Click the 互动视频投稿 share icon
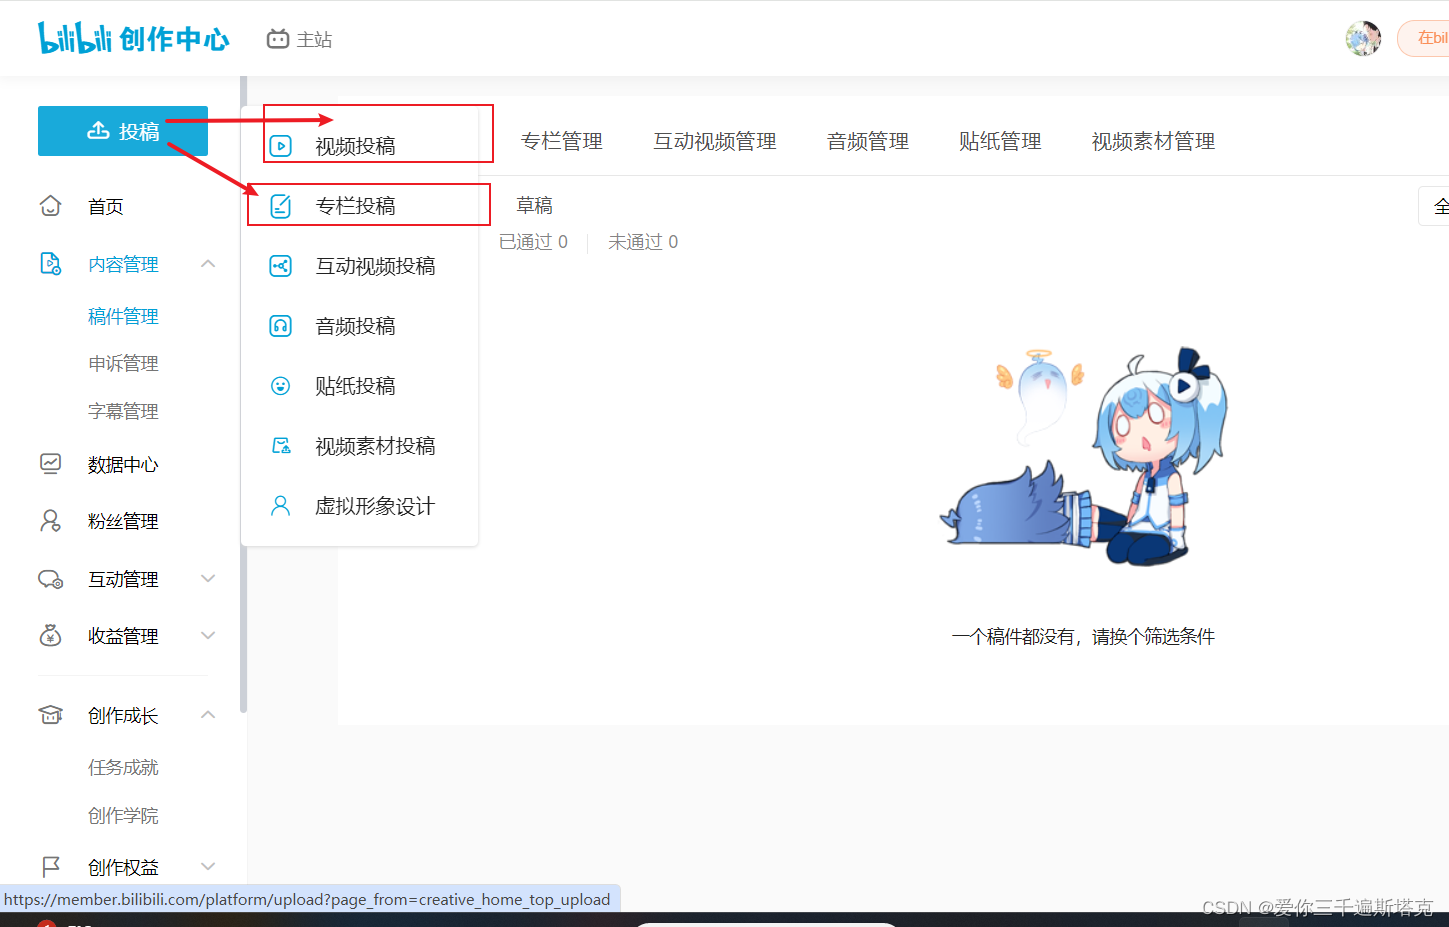The width and height of the screenshot is (1449, 927). tap(281, 266)
